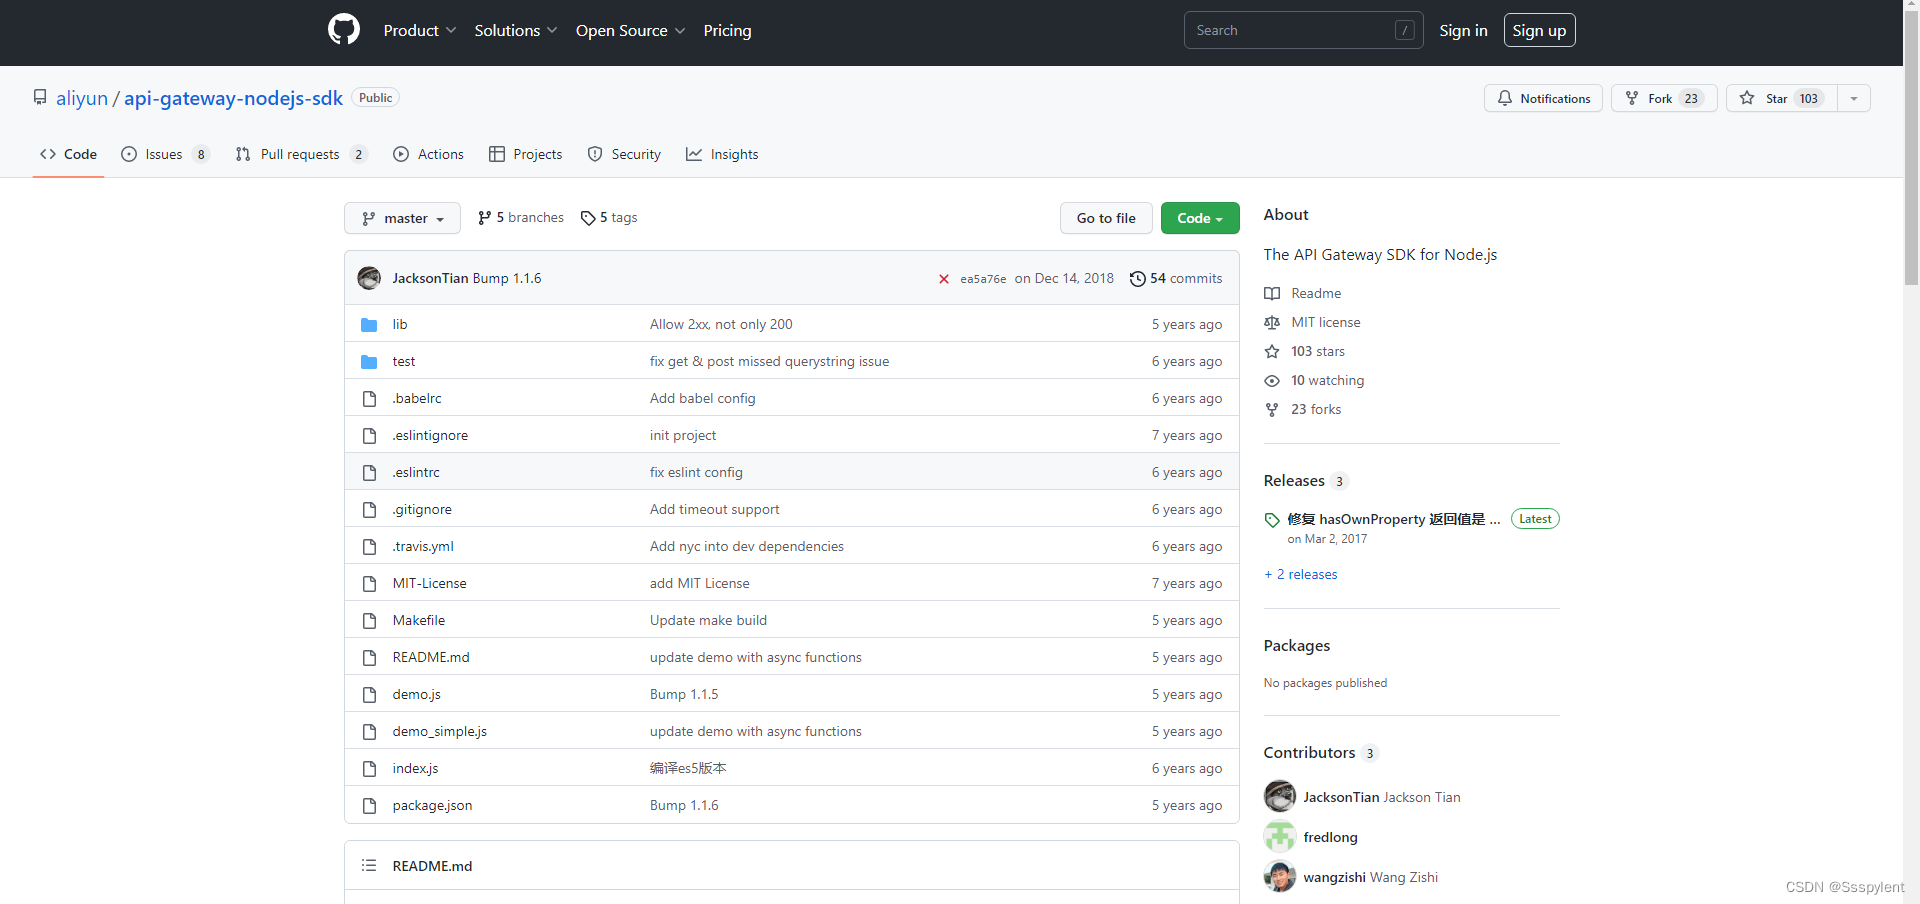Open the aliyun owner link
Viewport: 1920px width, 904px height.
(x=82, y=98)
